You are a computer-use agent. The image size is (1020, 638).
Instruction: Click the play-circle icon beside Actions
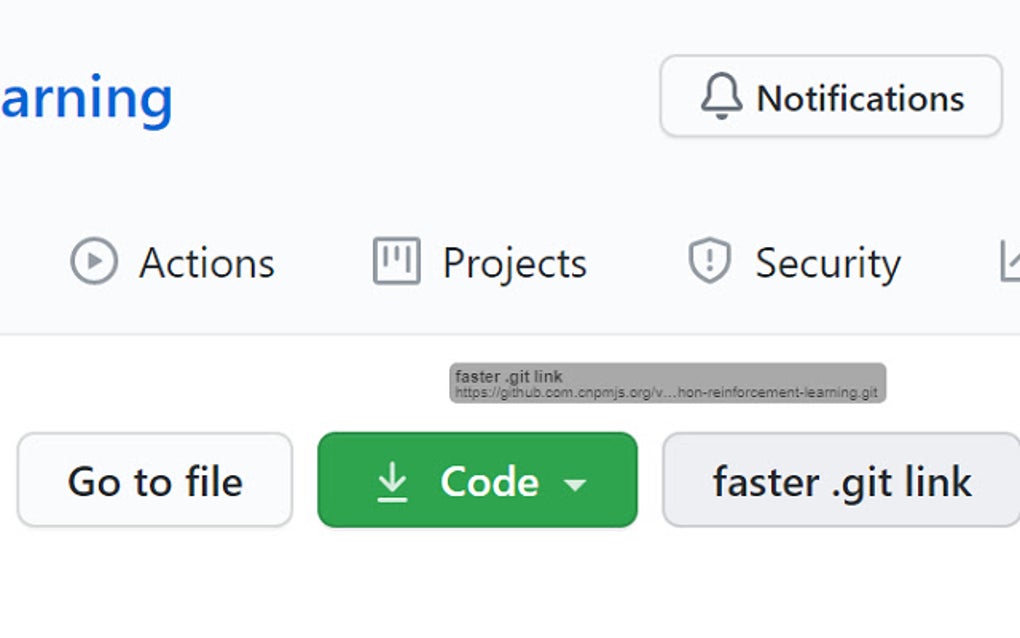click(94, 262)
